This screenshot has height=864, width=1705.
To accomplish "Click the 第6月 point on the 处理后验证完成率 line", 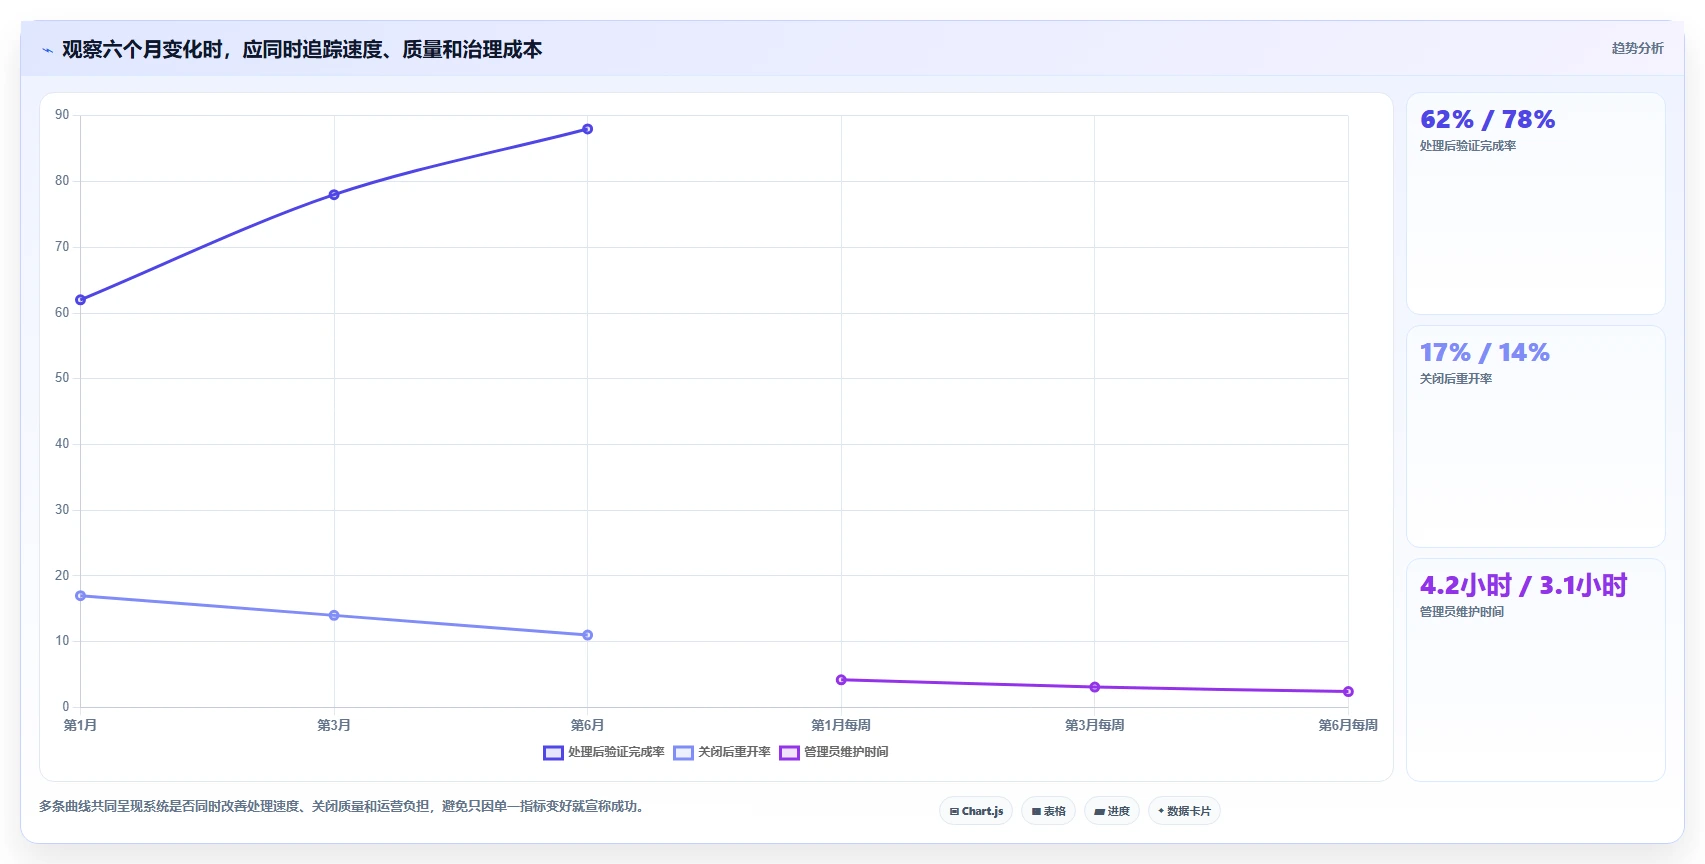I will click(588, 129).
